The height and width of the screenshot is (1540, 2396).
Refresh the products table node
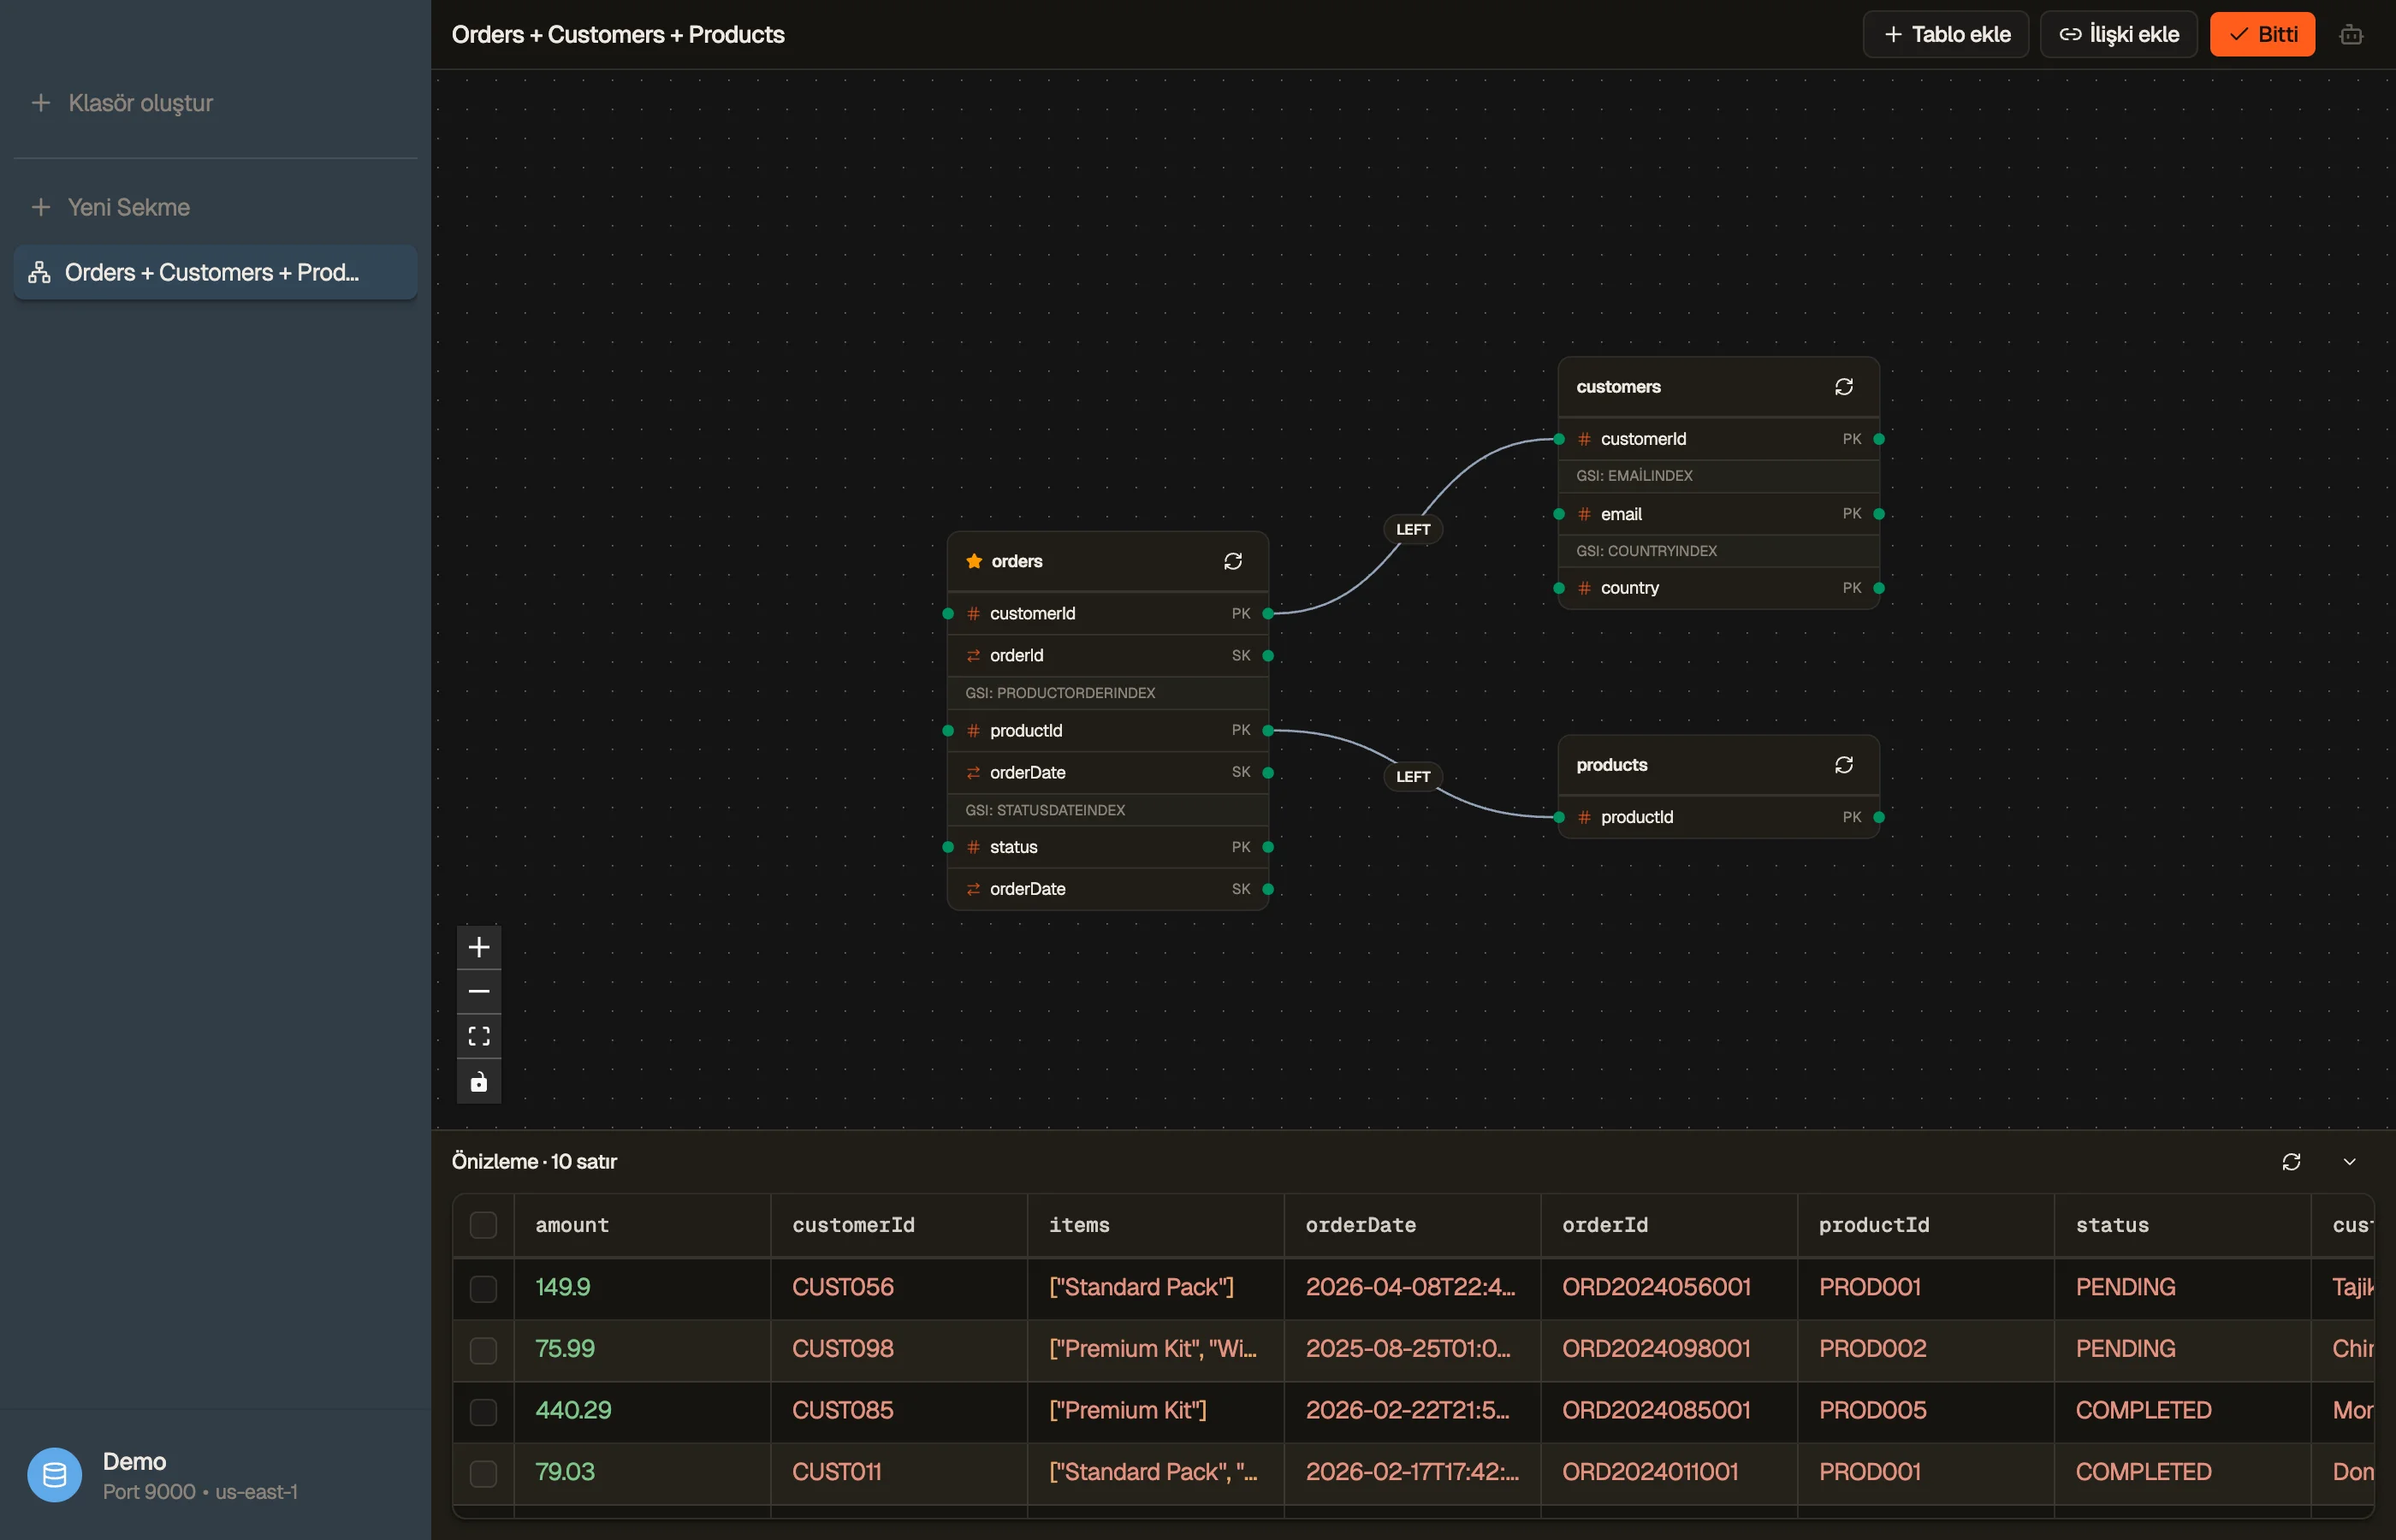point(1844,765)
